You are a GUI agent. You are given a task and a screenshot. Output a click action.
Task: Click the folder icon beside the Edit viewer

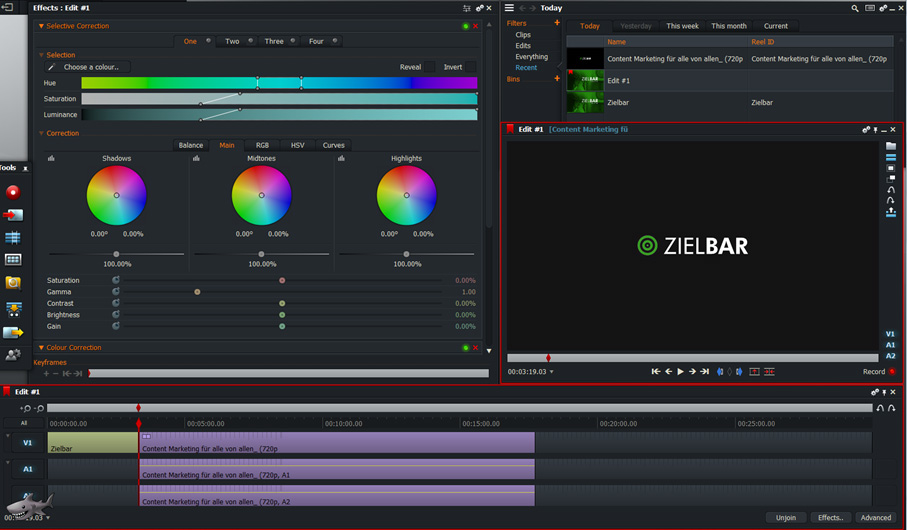coord(891,146)
